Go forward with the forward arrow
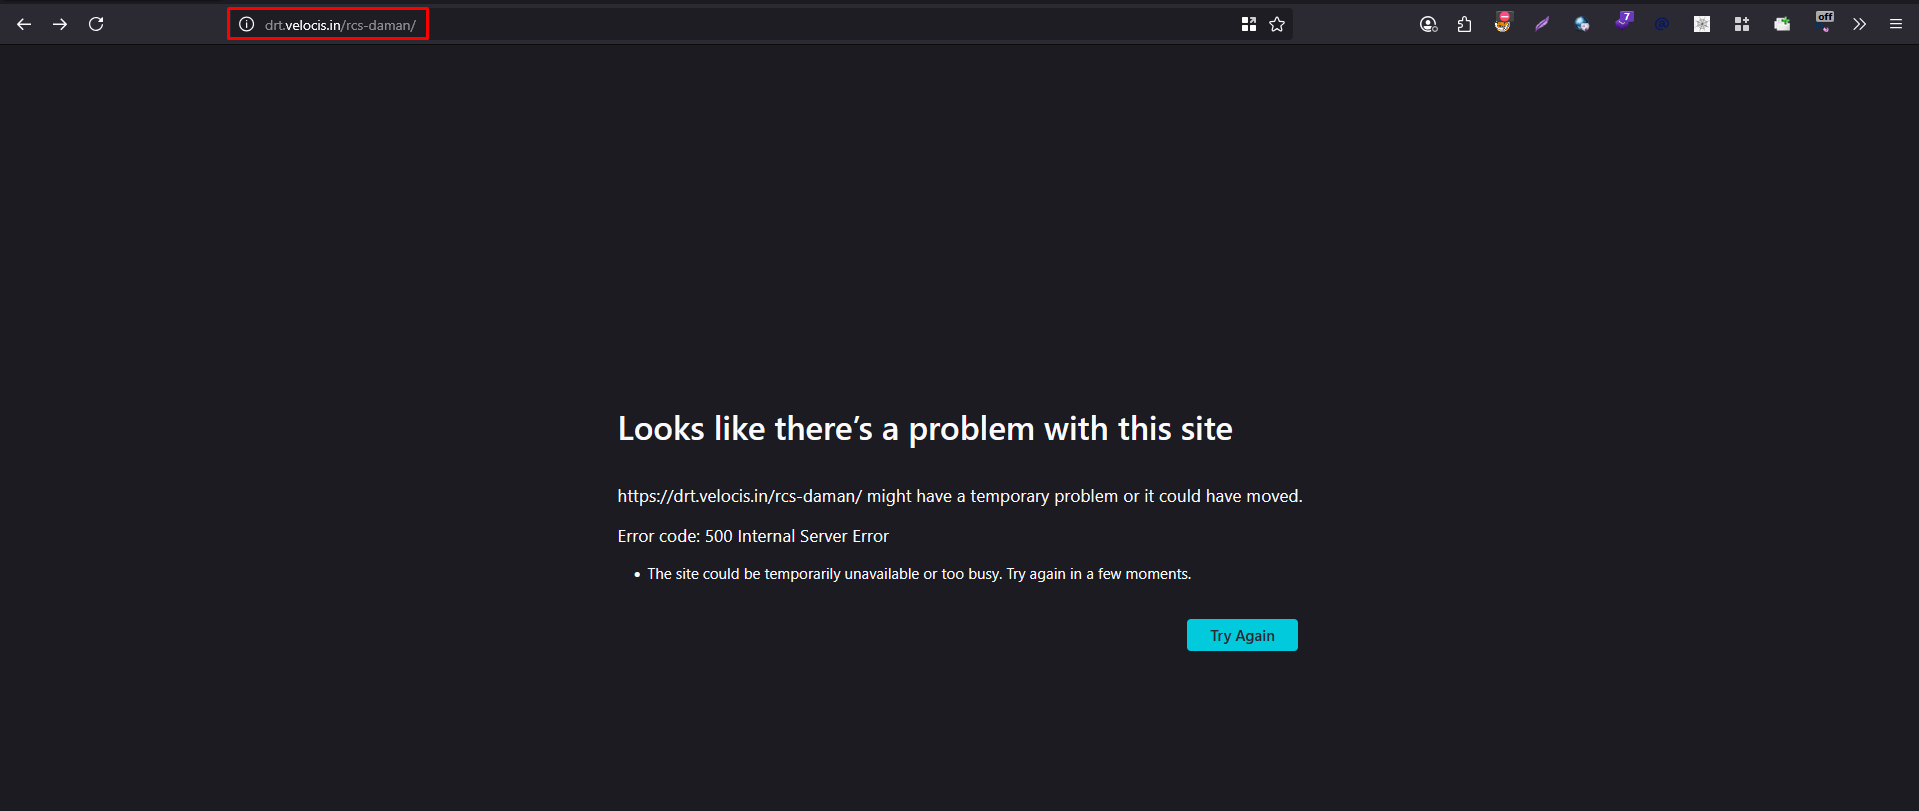The height and width of the screenshot is (811, 1919). (60, 24)
